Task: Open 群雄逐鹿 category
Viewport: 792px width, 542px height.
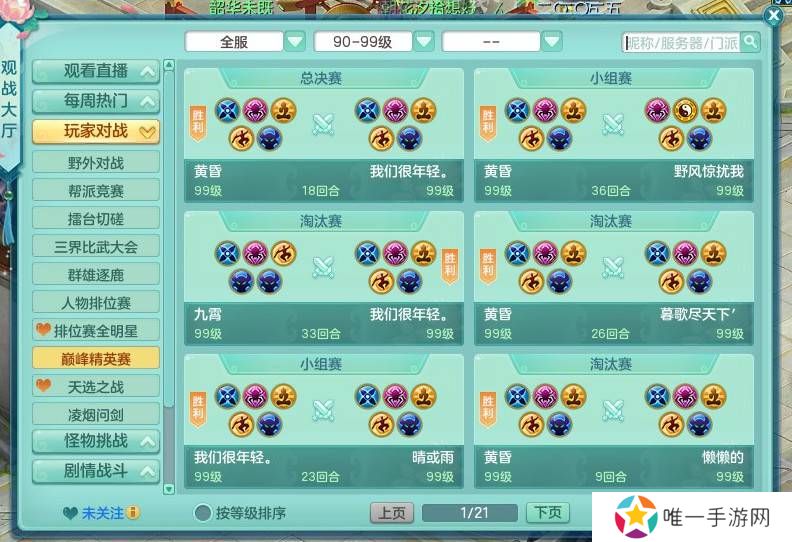Action: 96,275
